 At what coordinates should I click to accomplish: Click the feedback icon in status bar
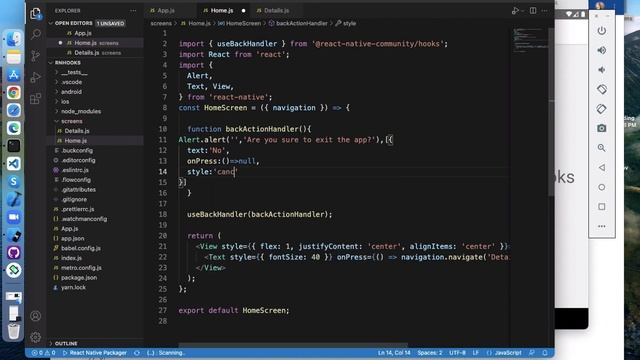532,353
